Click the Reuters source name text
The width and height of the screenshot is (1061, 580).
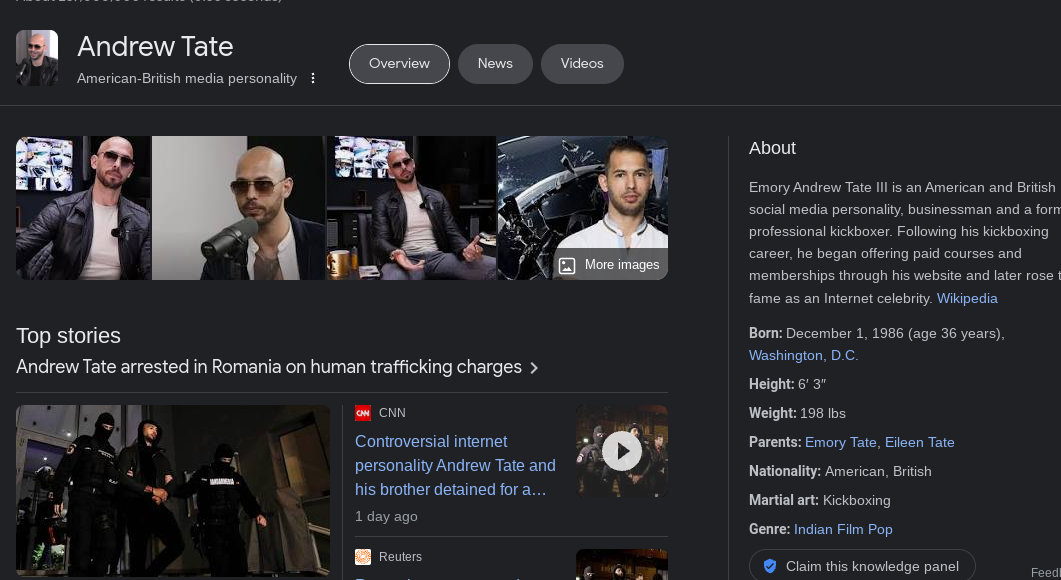[x=401, y=557]
